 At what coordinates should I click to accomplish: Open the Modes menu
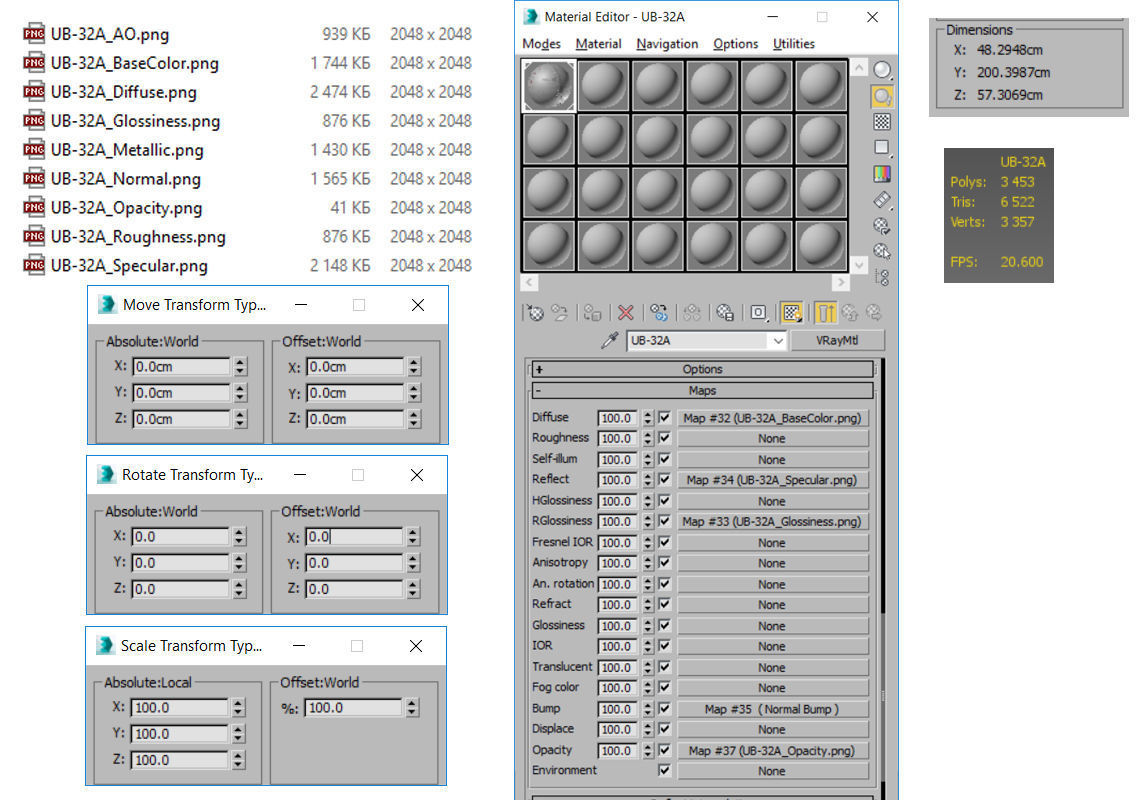[x=542, y=44]
